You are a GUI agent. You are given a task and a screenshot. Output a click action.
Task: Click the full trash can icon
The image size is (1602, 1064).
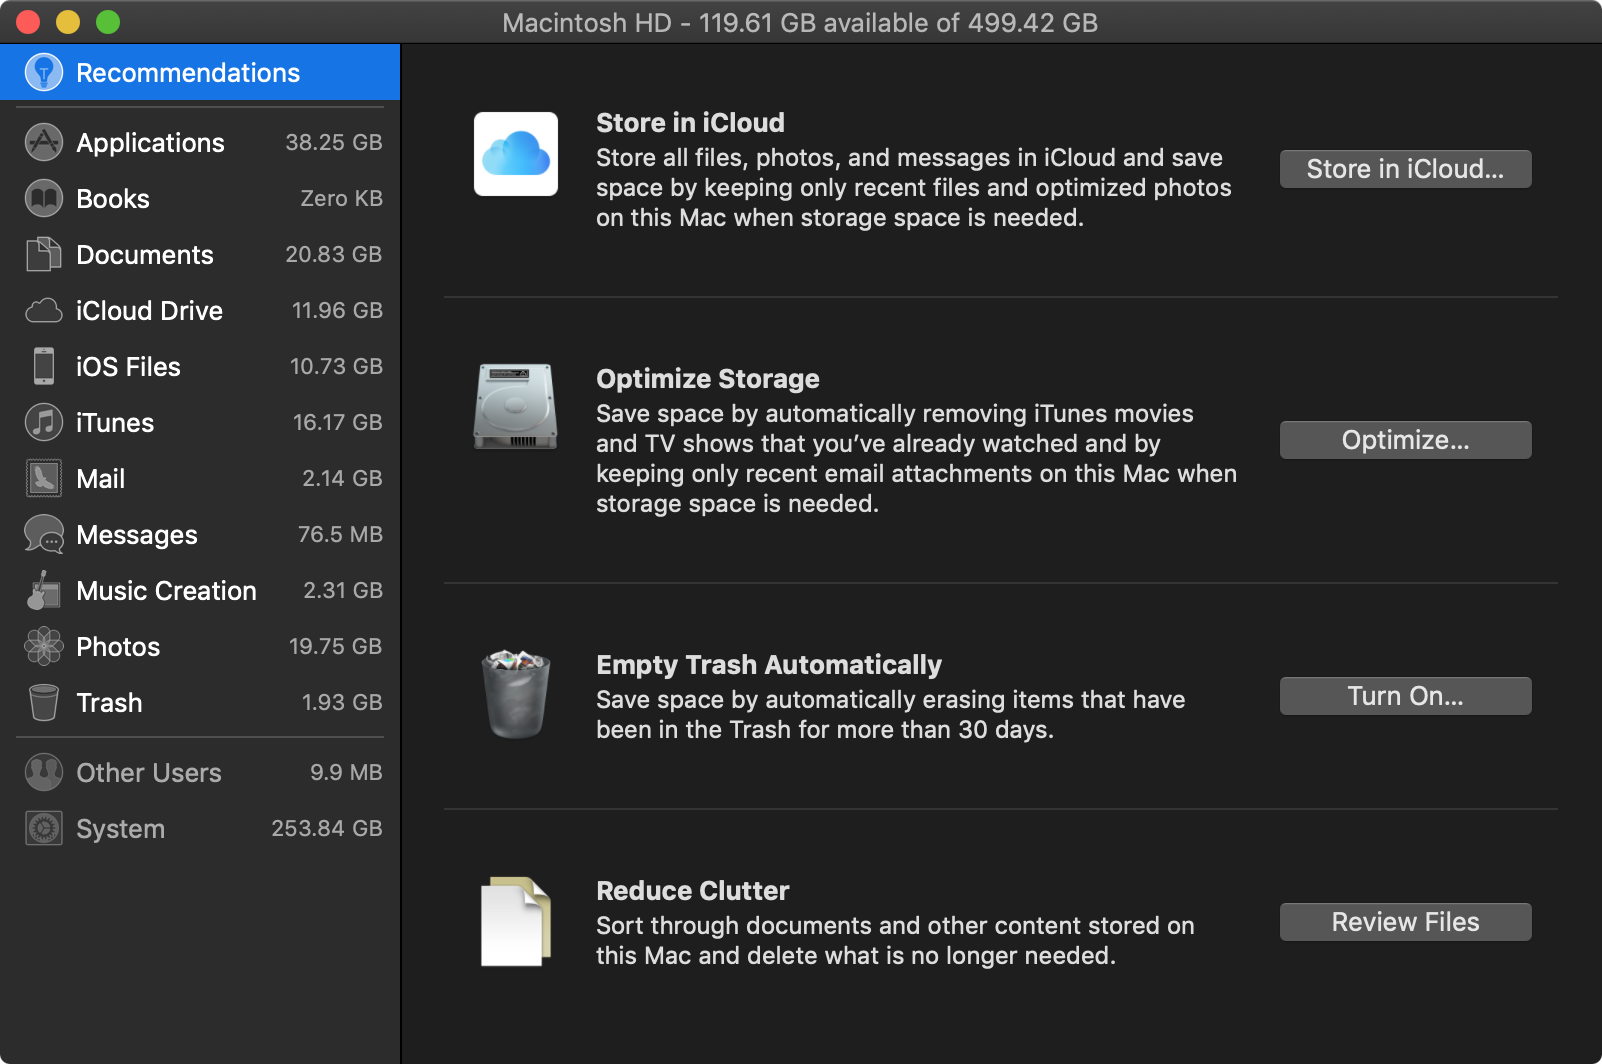516,693
